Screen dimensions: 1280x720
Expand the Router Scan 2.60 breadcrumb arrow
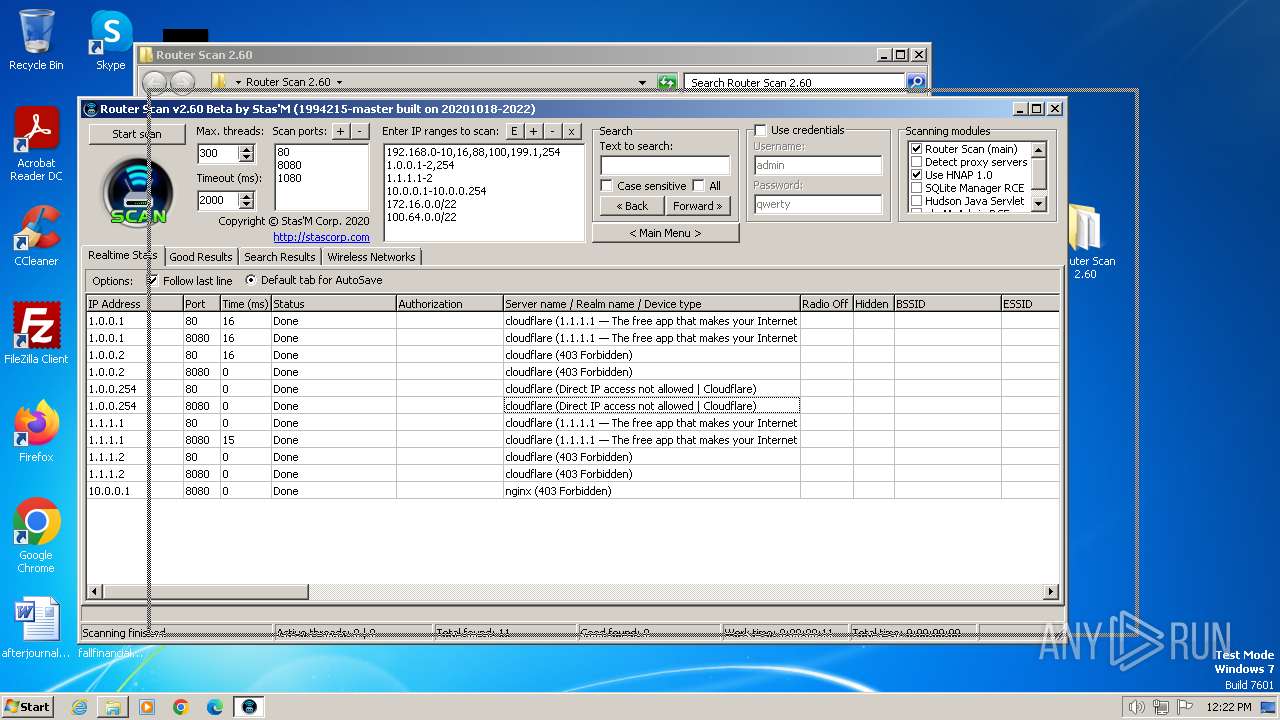tap(339, 83)
